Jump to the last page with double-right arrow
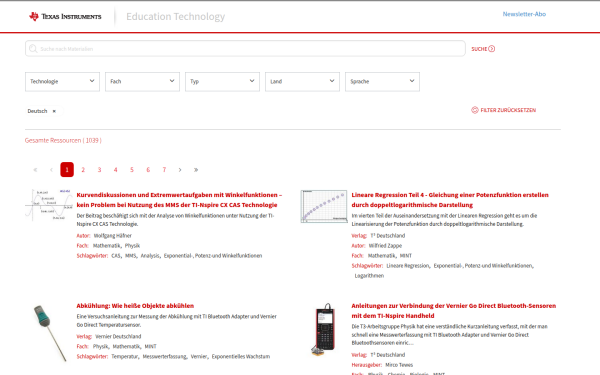The width and height of the screenshot is (600, 375). pos(196,170)
